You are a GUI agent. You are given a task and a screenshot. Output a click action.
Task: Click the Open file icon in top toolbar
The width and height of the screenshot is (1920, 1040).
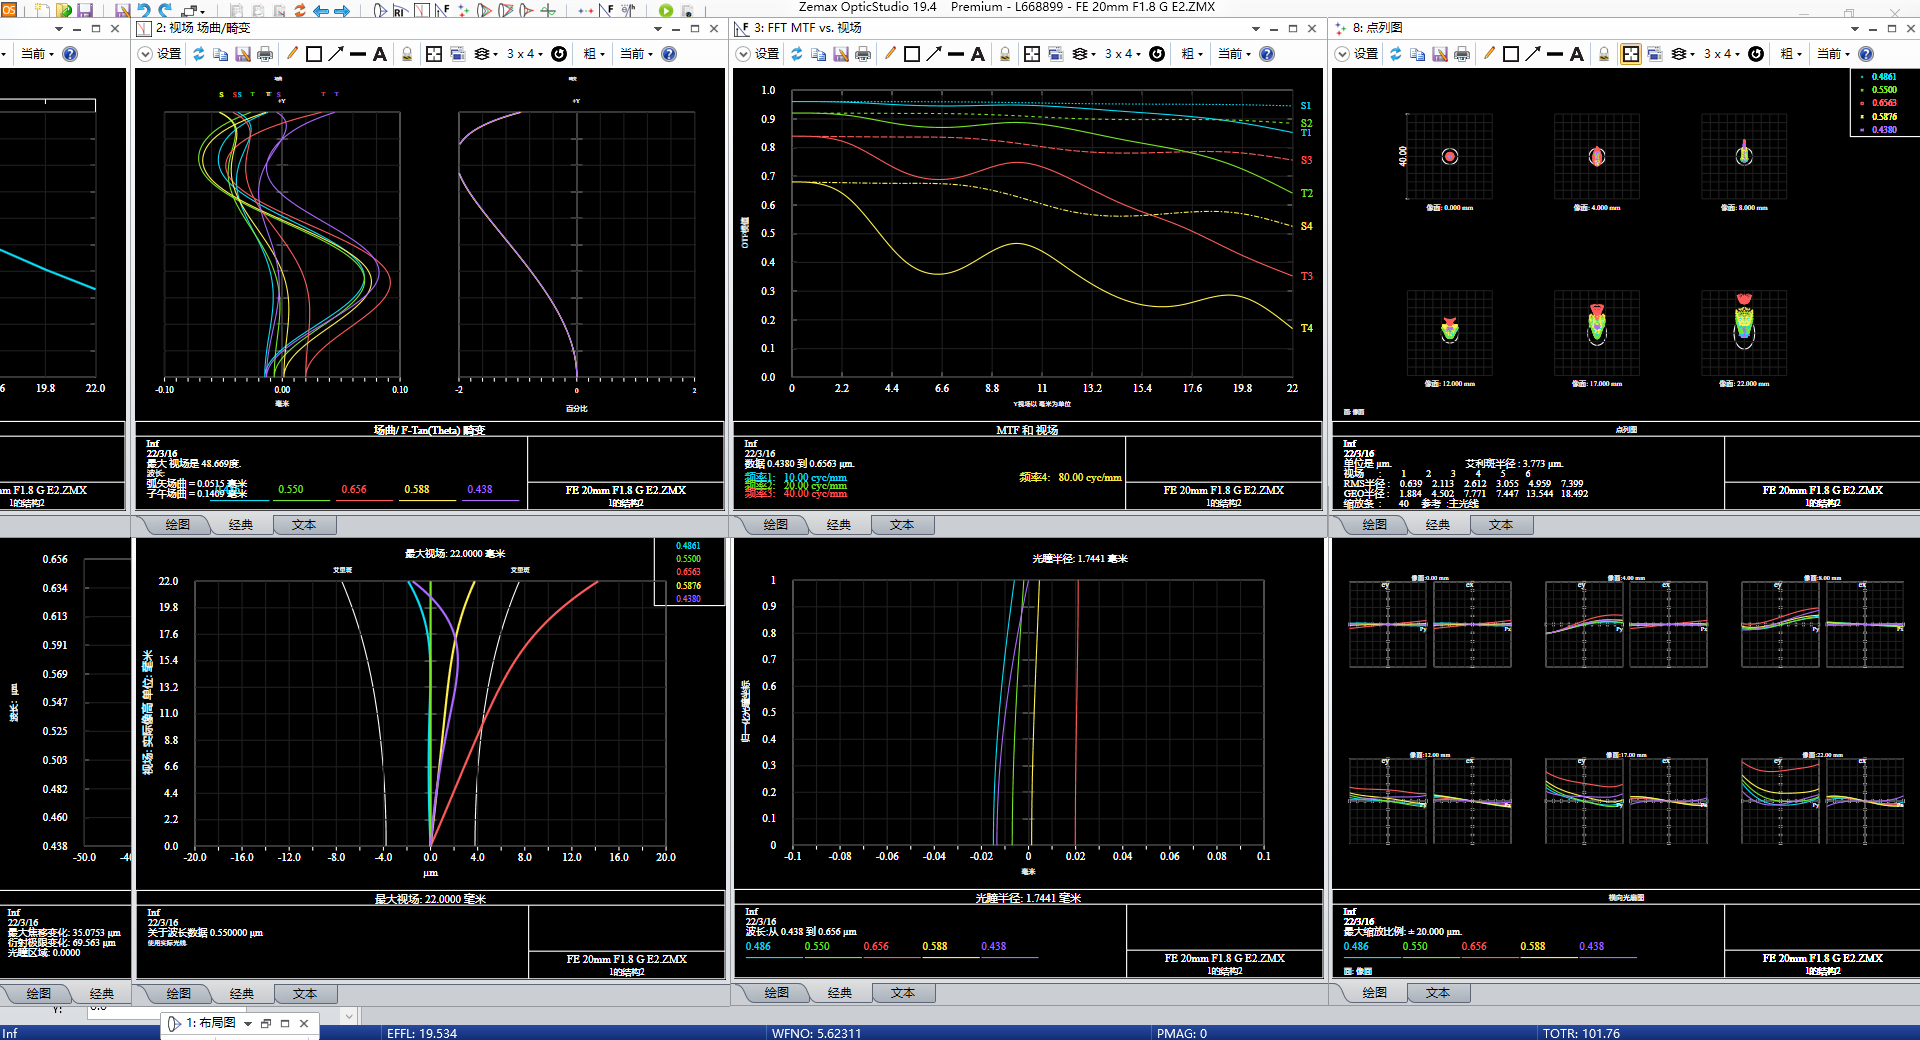[x=63, y=10]
